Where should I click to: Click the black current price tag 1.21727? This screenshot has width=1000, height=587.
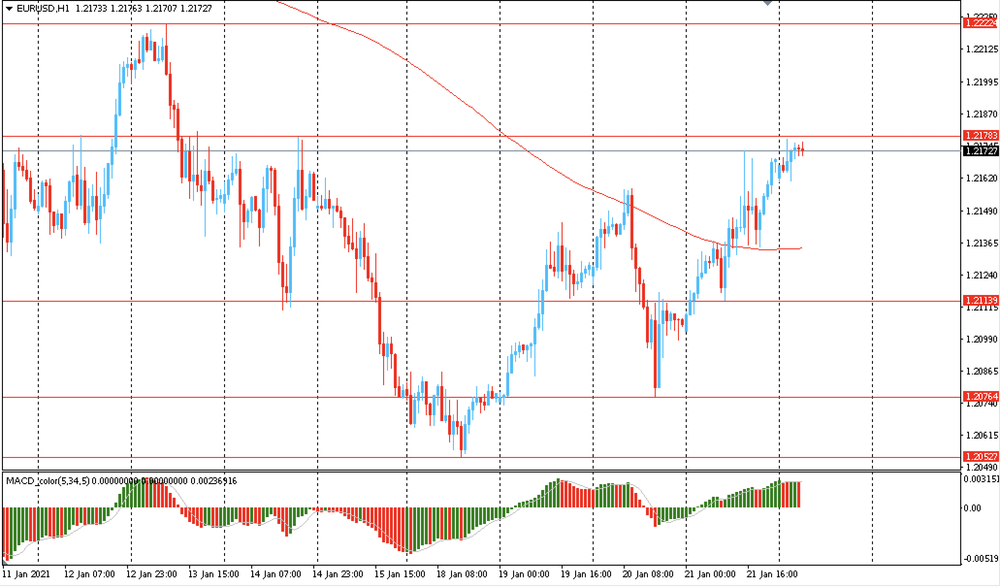pyautogui.click(x=980, y=151)
